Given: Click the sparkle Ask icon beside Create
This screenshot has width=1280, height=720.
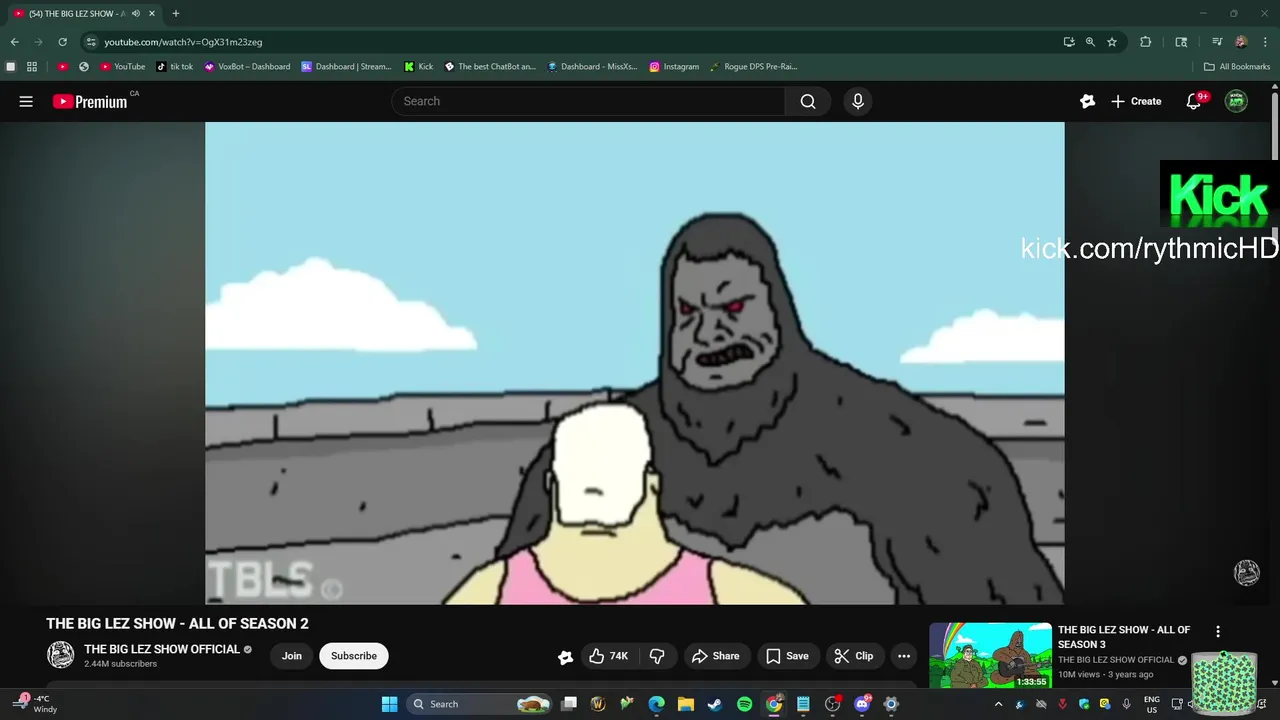Looking at the screenshot, I should tap(1088, 101).
